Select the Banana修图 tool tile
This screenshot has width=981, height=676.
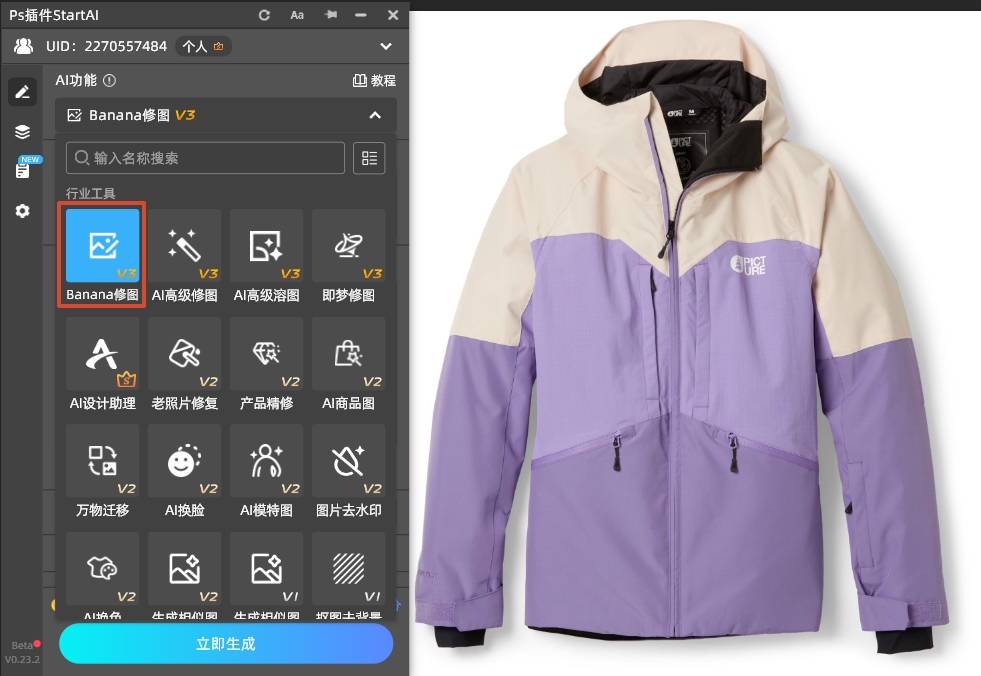coord(102,246)
